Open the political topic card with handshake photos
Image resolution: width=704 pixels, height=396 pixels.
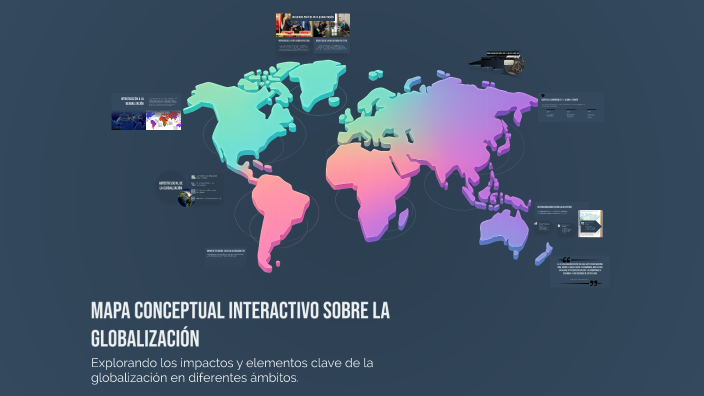313,34
